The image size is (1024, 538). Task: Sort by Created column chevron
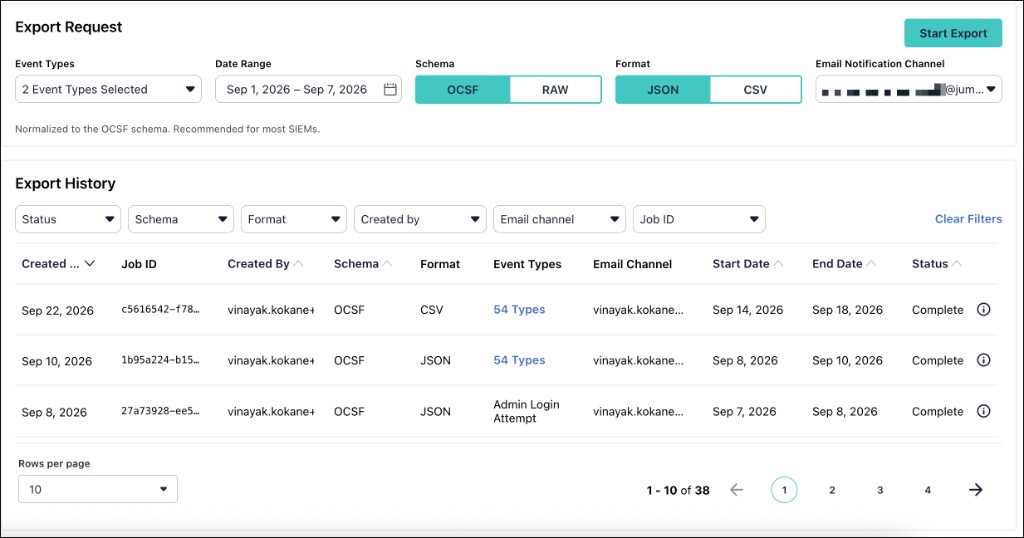(90, 264)
